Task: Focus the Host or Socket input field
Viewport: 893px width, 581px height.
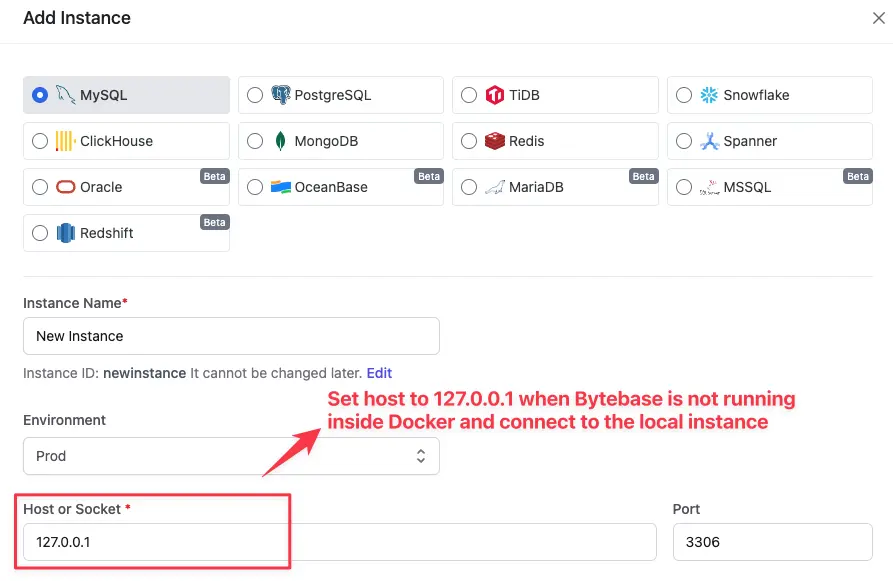Action: [x=339, y=542]
